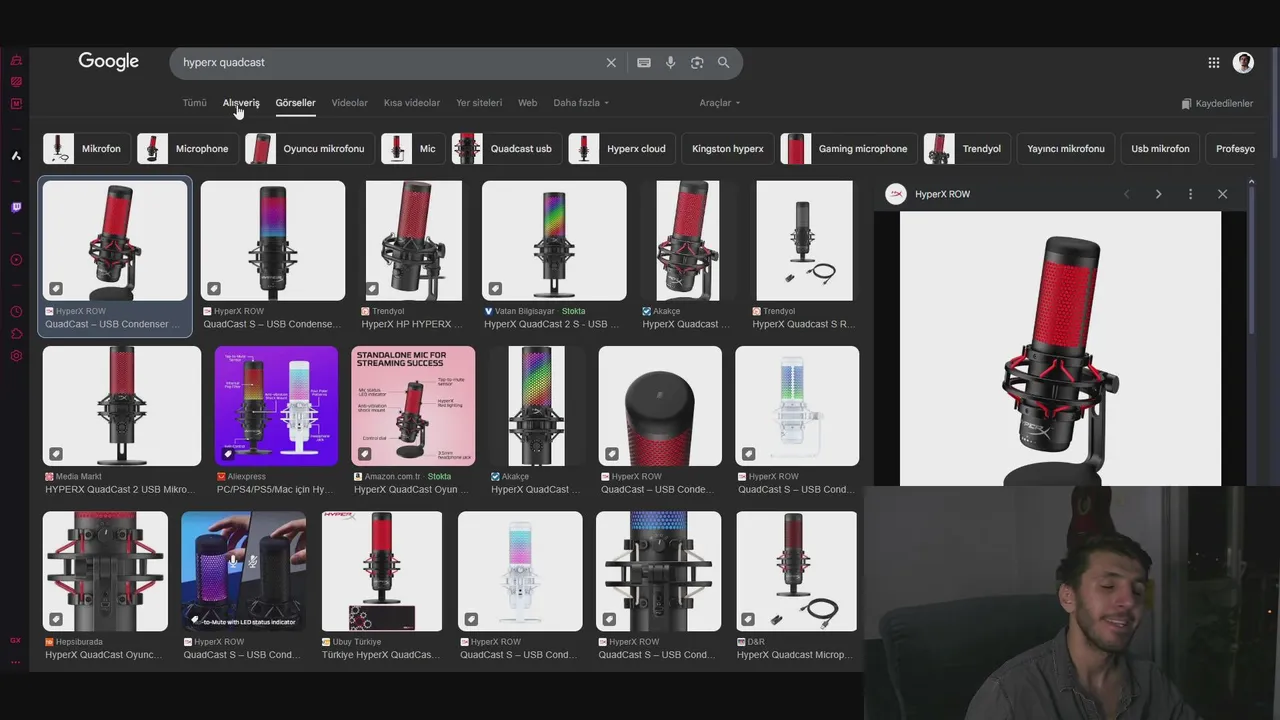Open the Yer siteleri tab
Image resolution: width=1280 pixels, height=720 pixels.
479,103
